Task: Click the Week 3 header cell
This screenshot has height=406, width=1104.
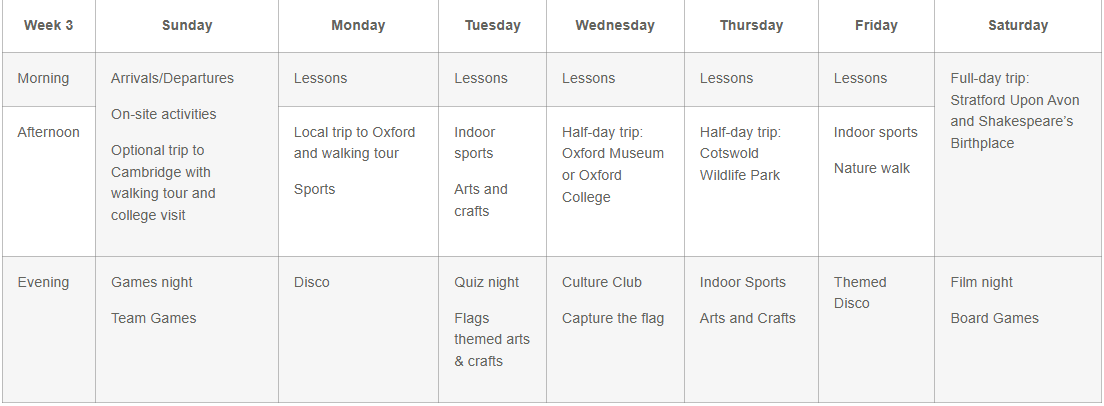Action: point(48,26)
